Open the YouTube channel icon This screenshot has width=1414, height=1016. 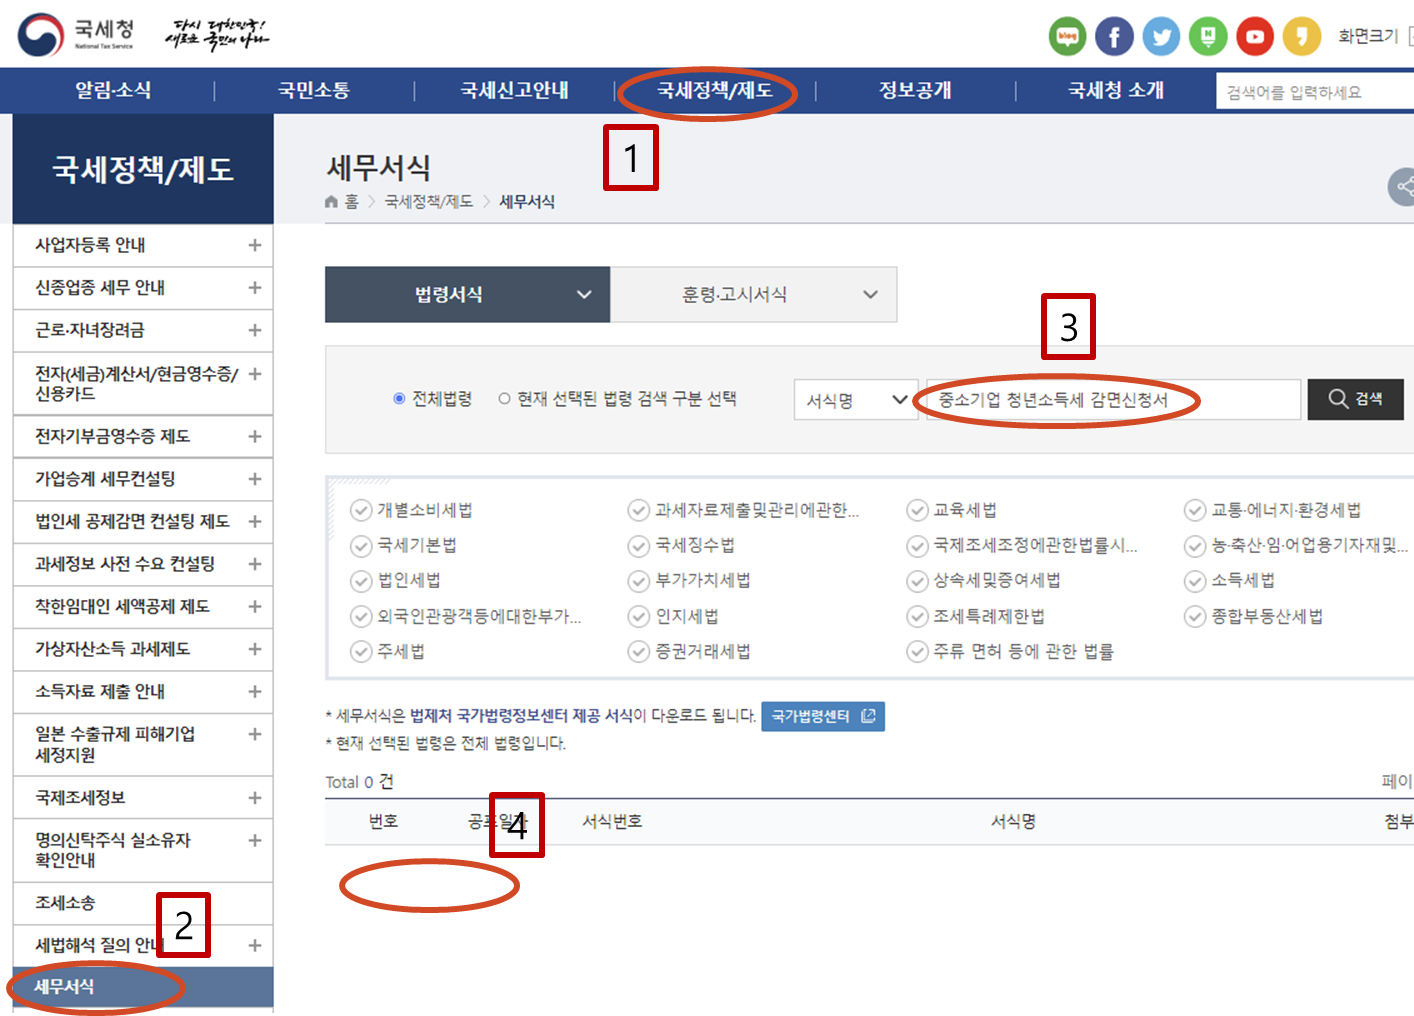(1255, 36)
